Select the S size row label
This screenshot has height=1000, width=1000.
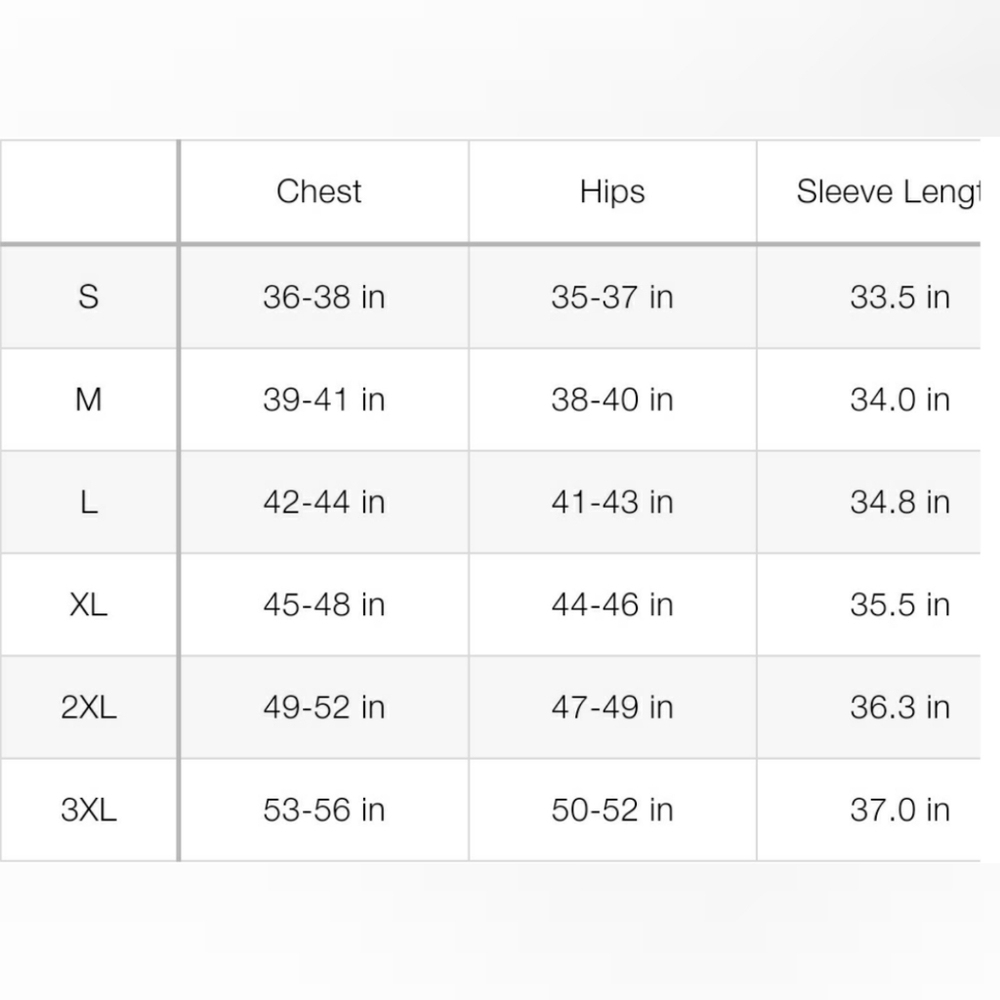(89, 297)
